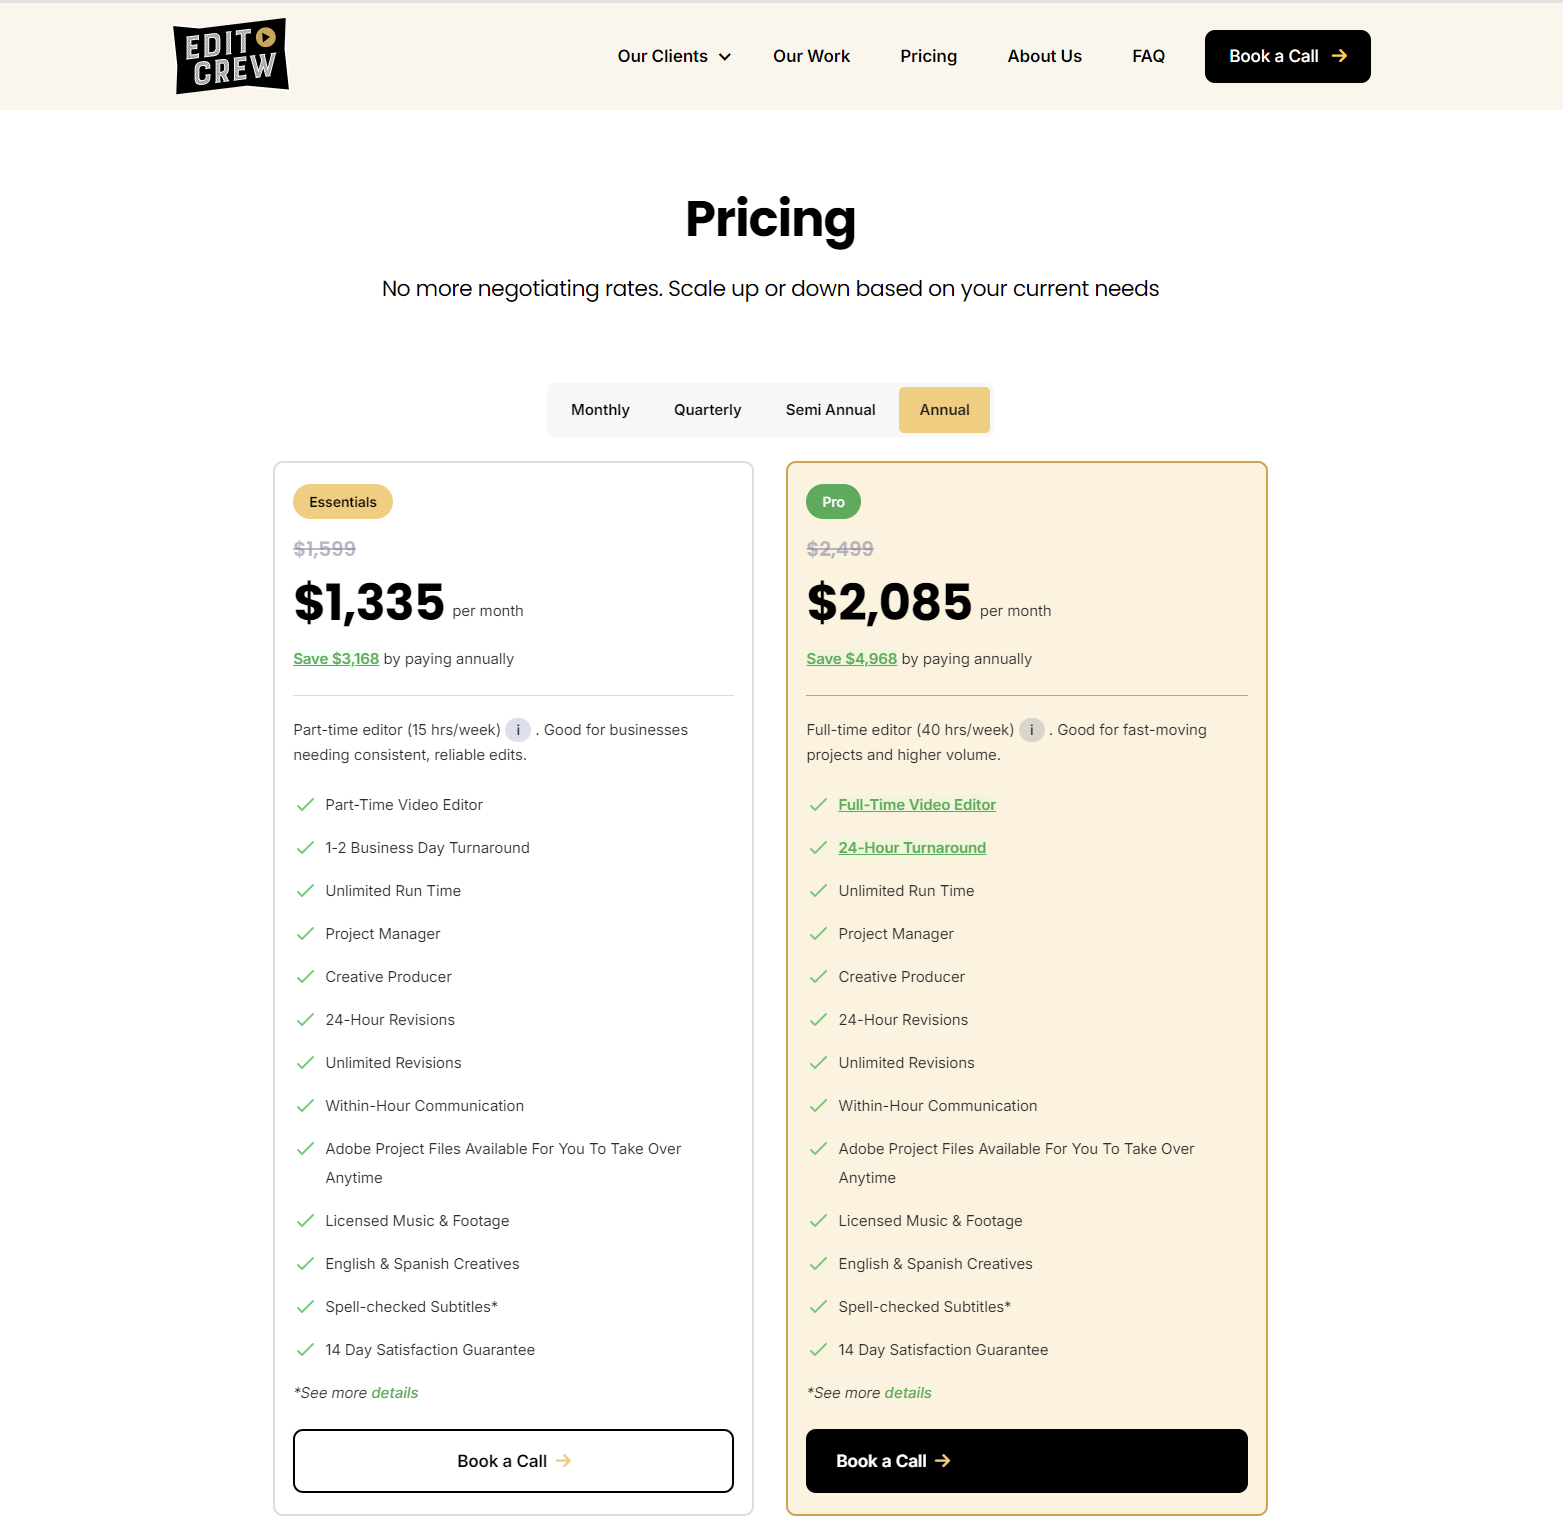This screenshot has height=1536, width=1563.
Task: Click the info icon beside Part-time editor
Action: point(518,730)
